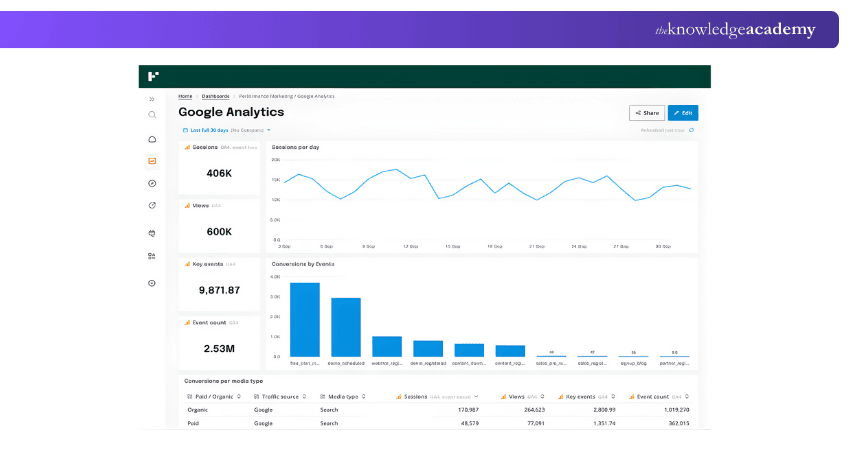The height and width of the screenshot is (450, 850).
Task: Click the Media type column header icon
Action: [323, 397]
